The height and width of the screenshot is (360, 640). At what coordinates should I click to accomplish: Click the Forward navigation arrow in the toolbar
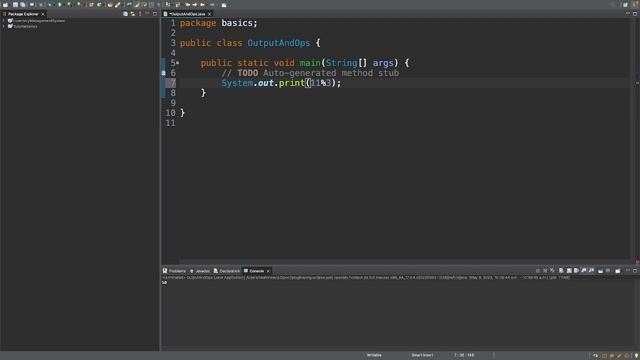[x=212, y=4]
